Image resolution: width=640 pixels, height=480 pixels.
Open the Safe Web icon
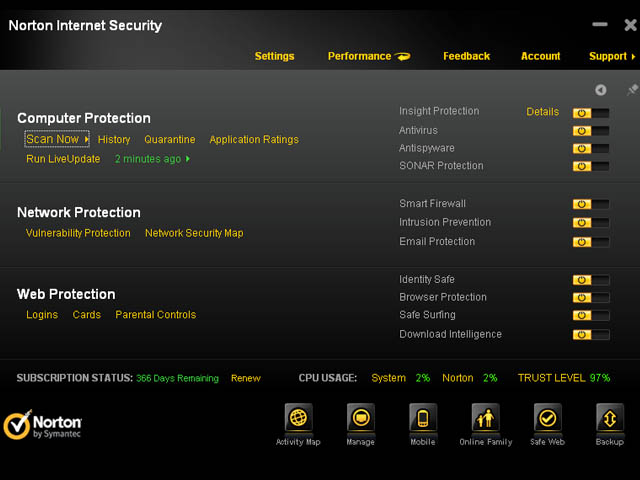click(547, 418)
